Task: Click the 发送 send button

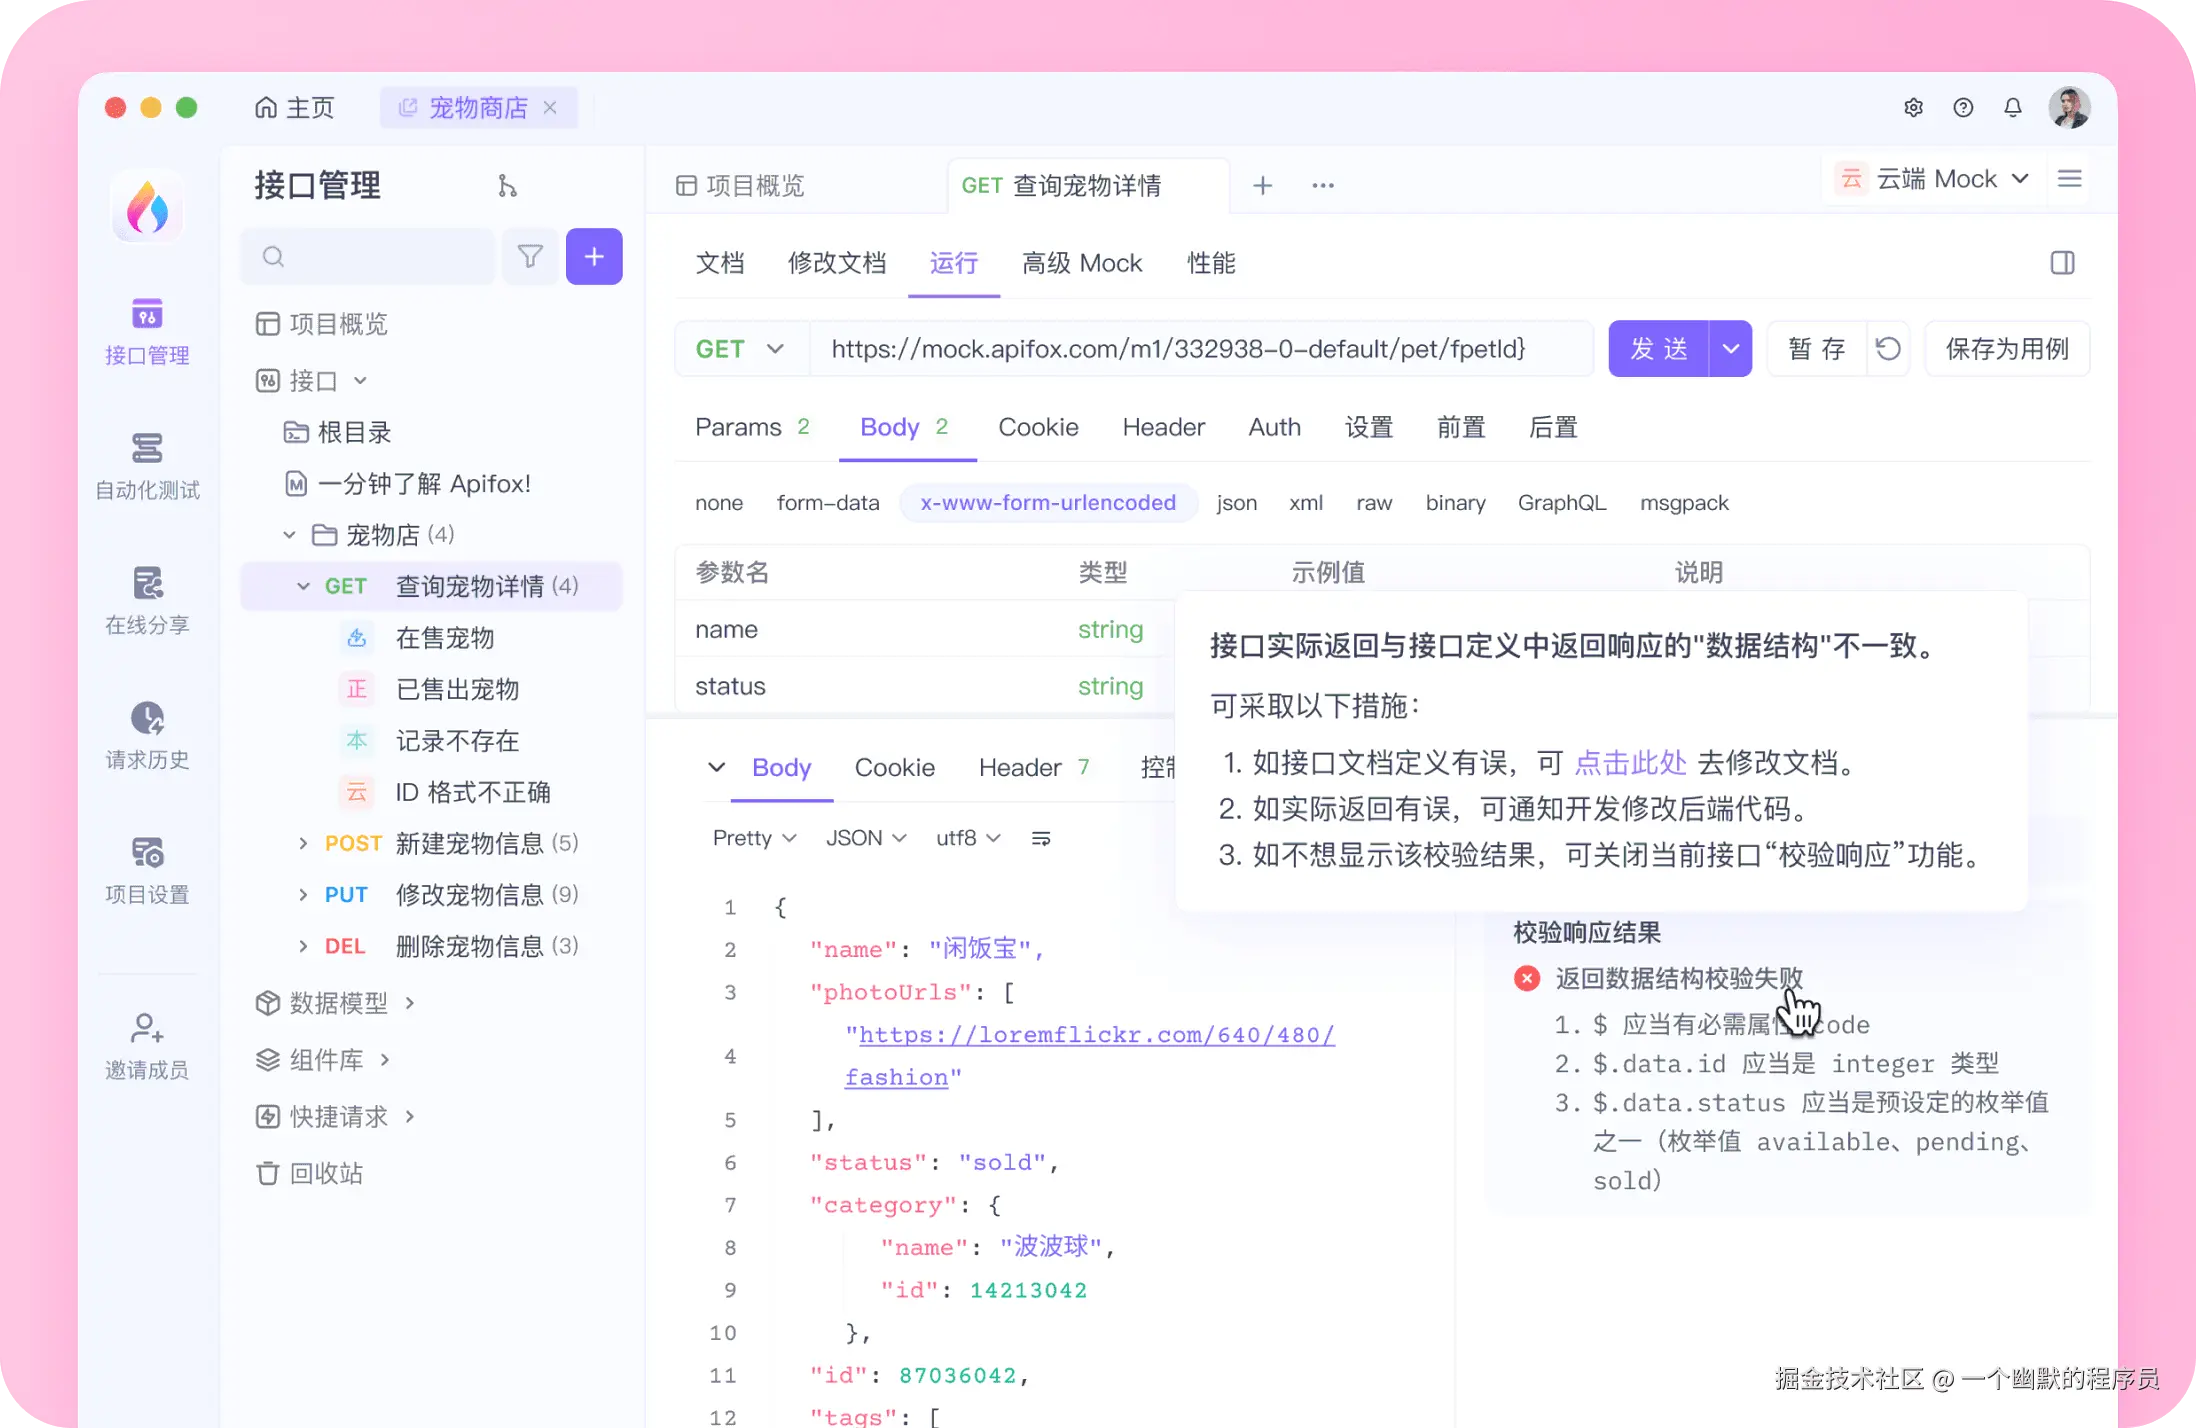Action: point(1658,349)
